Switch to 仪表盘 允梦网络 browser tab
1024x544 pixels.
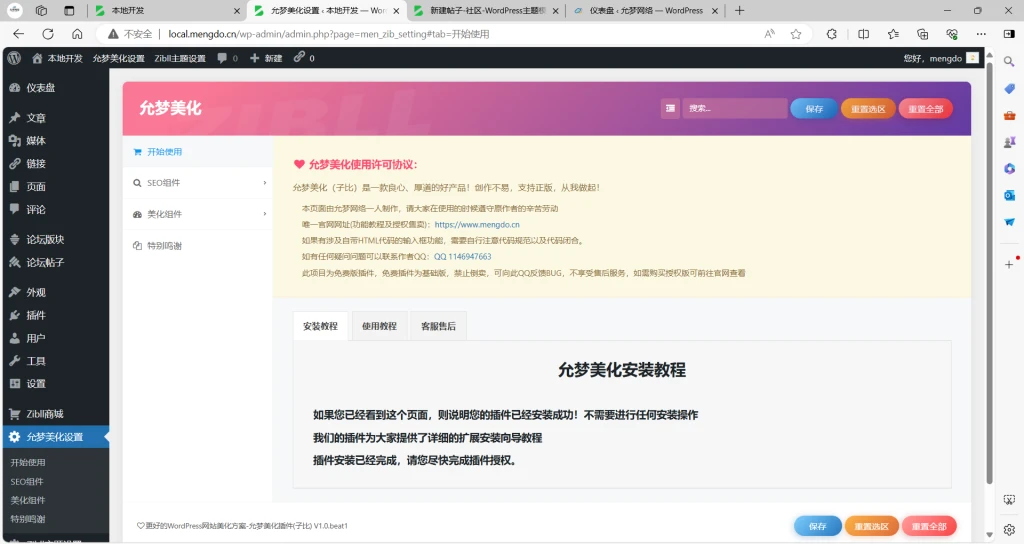tap(645, 10)
